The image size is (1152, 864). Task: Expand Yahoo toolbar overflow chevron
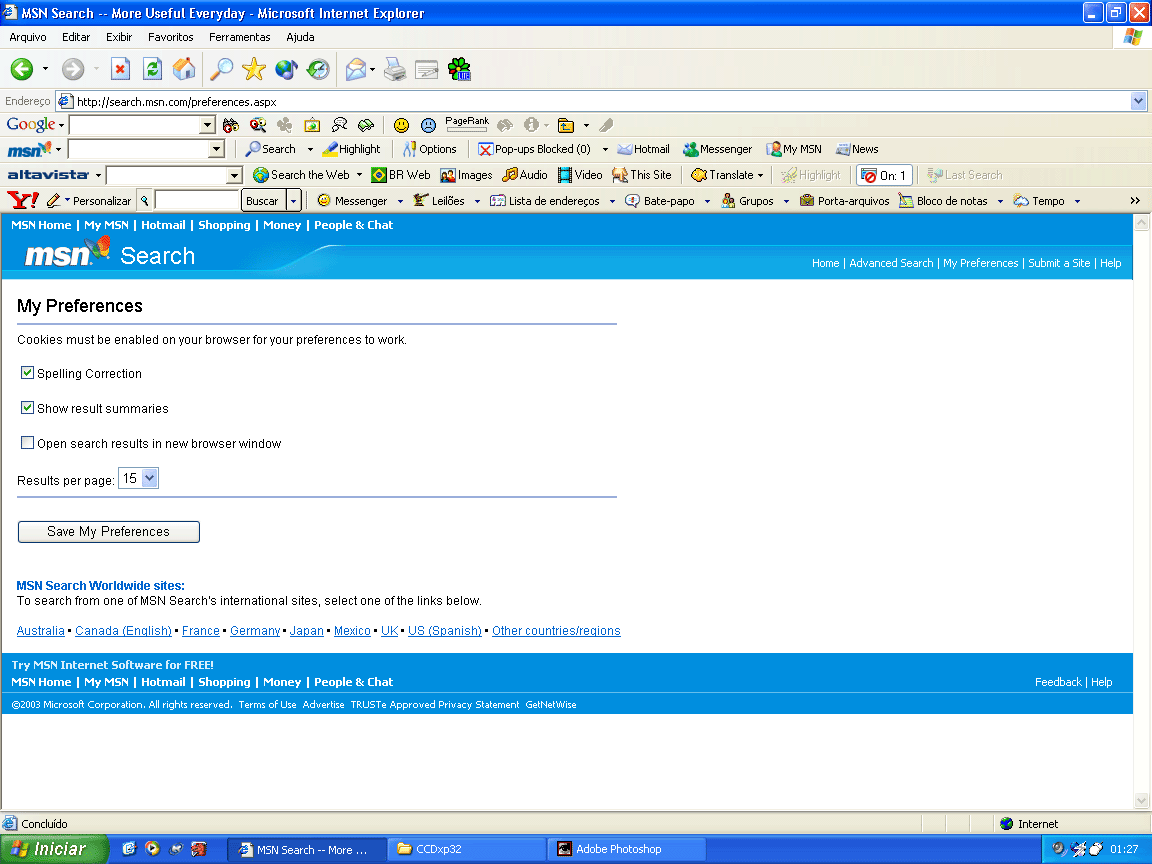click(x=1135, y=201)
